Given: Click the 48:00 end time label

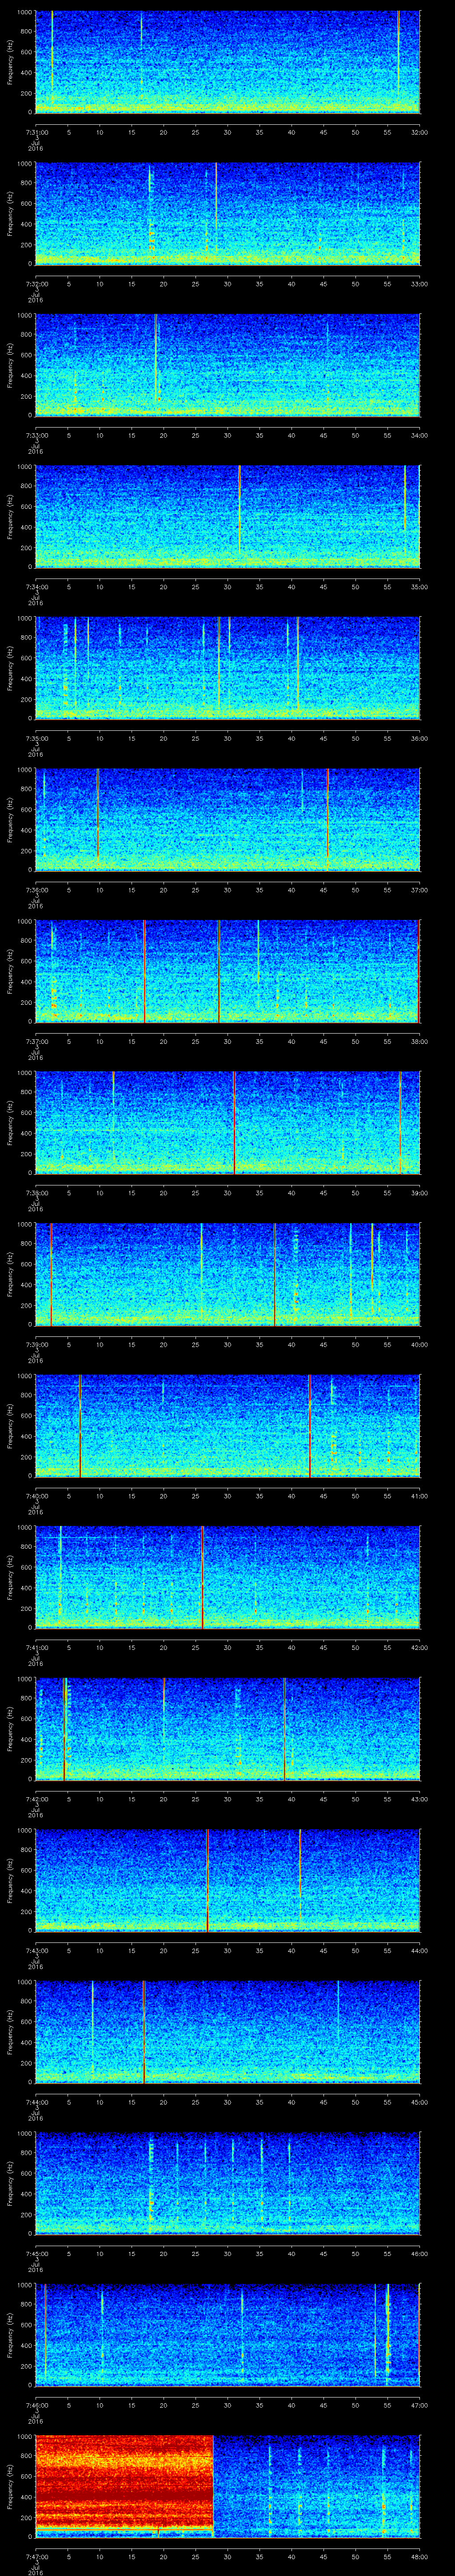Looking at the screenshot, I should point(419,2556).
